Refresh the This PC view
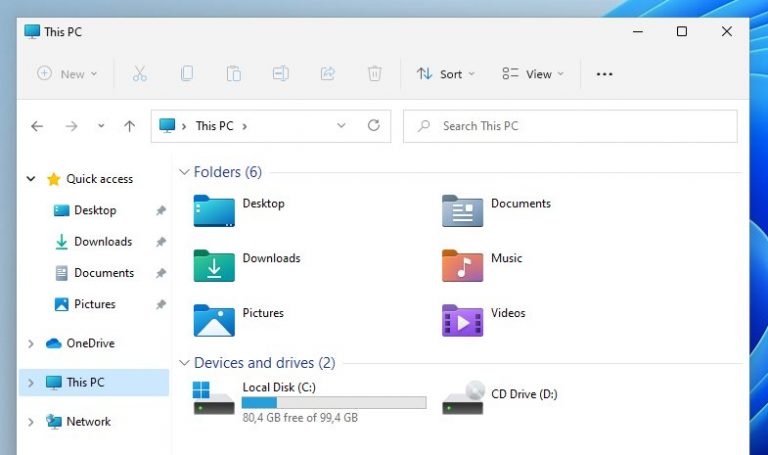The height and width of the screenshot is (455, 768). click(374, 126)
